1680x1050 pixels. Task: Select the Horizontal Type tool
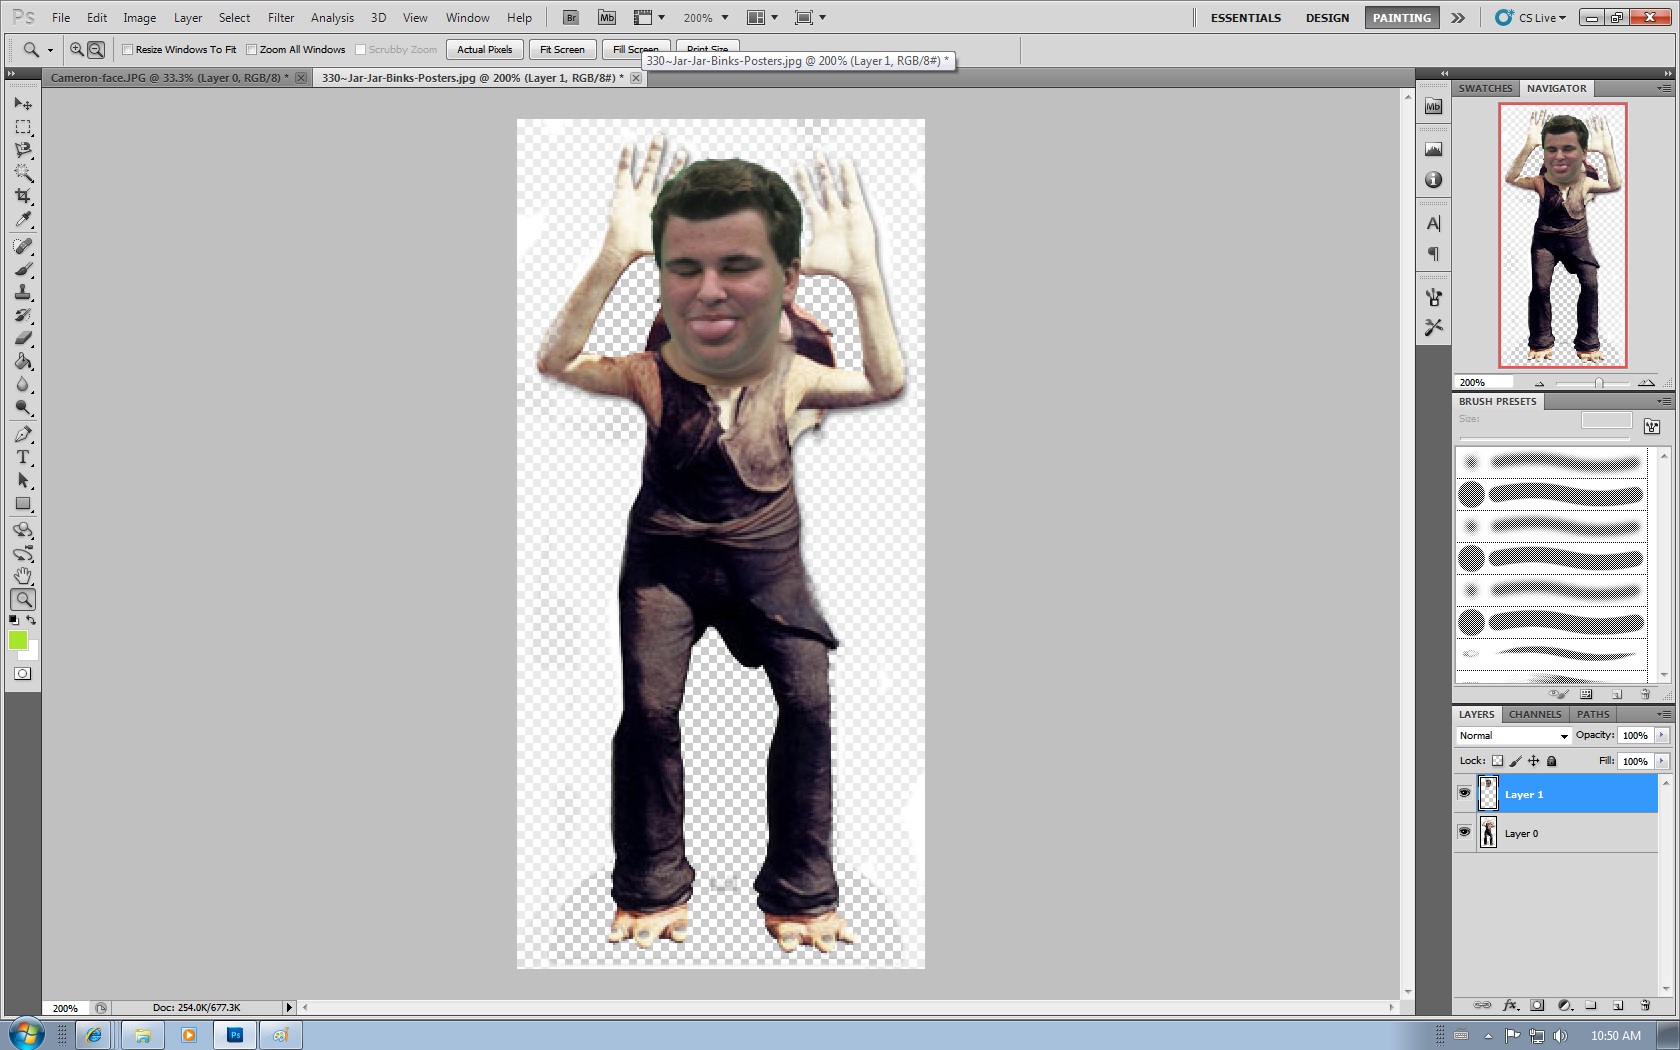pyautogui.click(x=23, y=457)
